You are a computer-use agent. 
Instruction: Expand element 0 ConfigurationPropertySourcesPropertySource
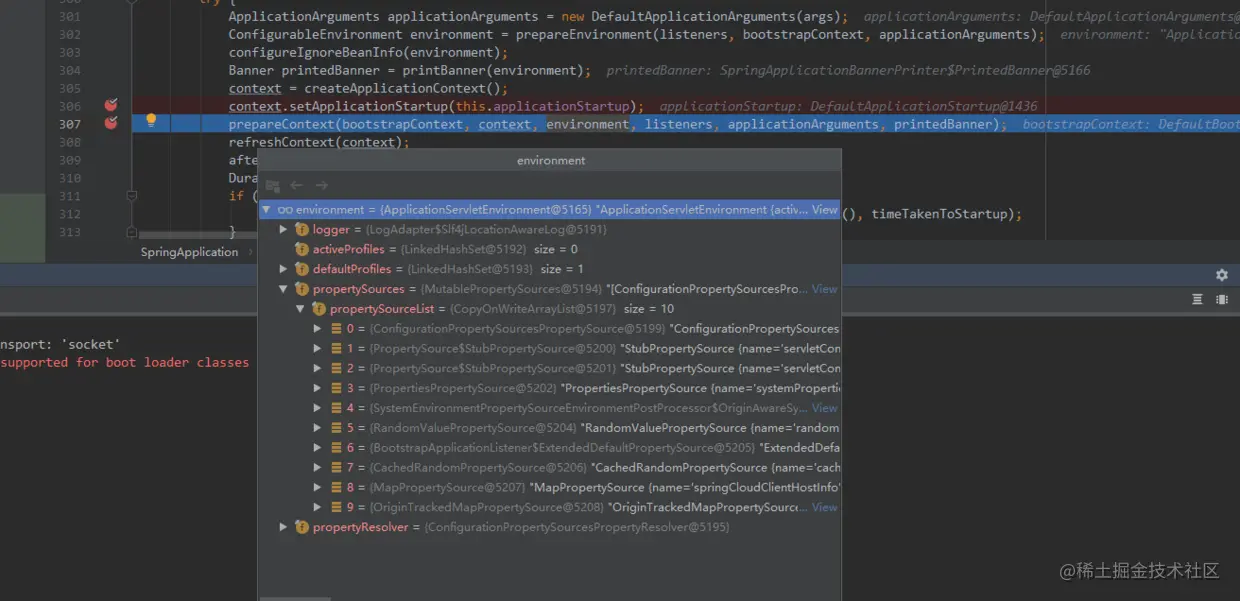(318, 329)
